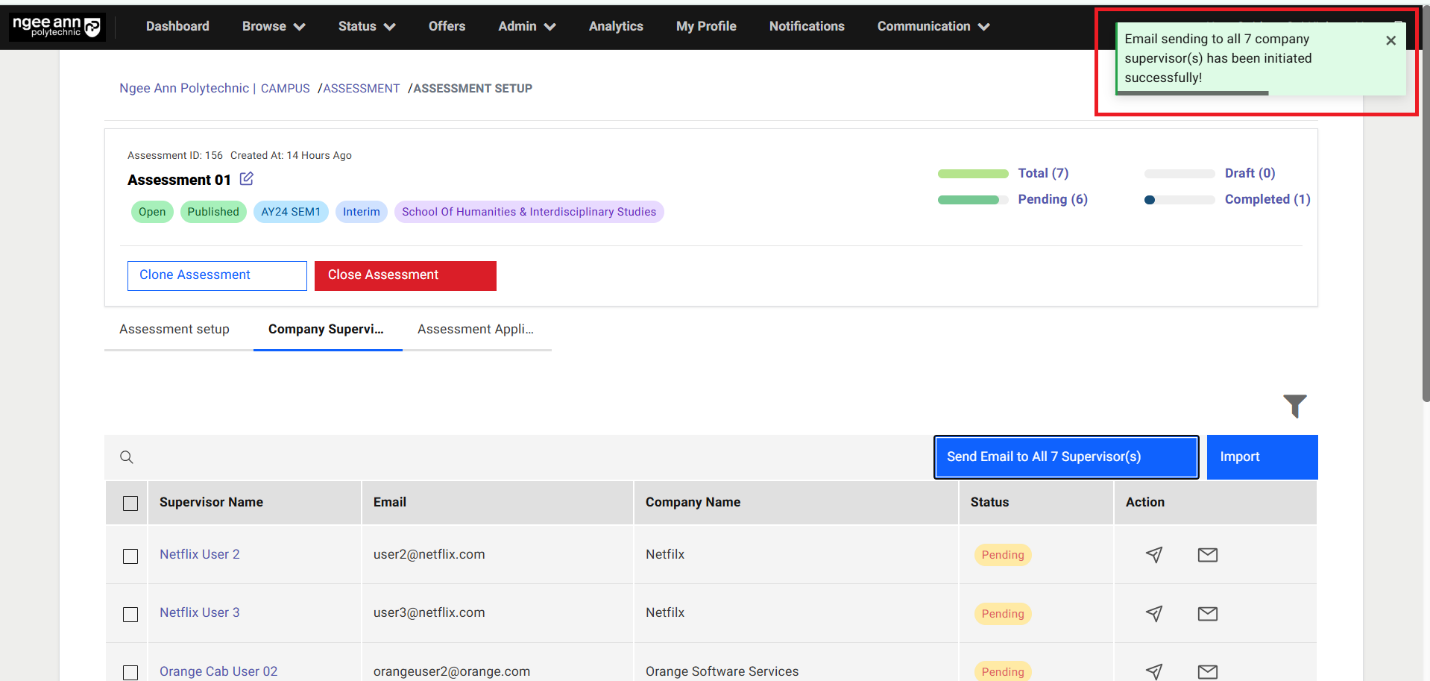The width and height of the screenshot is (1430, 681).
Task: Open the Status dropdown in navbar
Action: (366, 27)
